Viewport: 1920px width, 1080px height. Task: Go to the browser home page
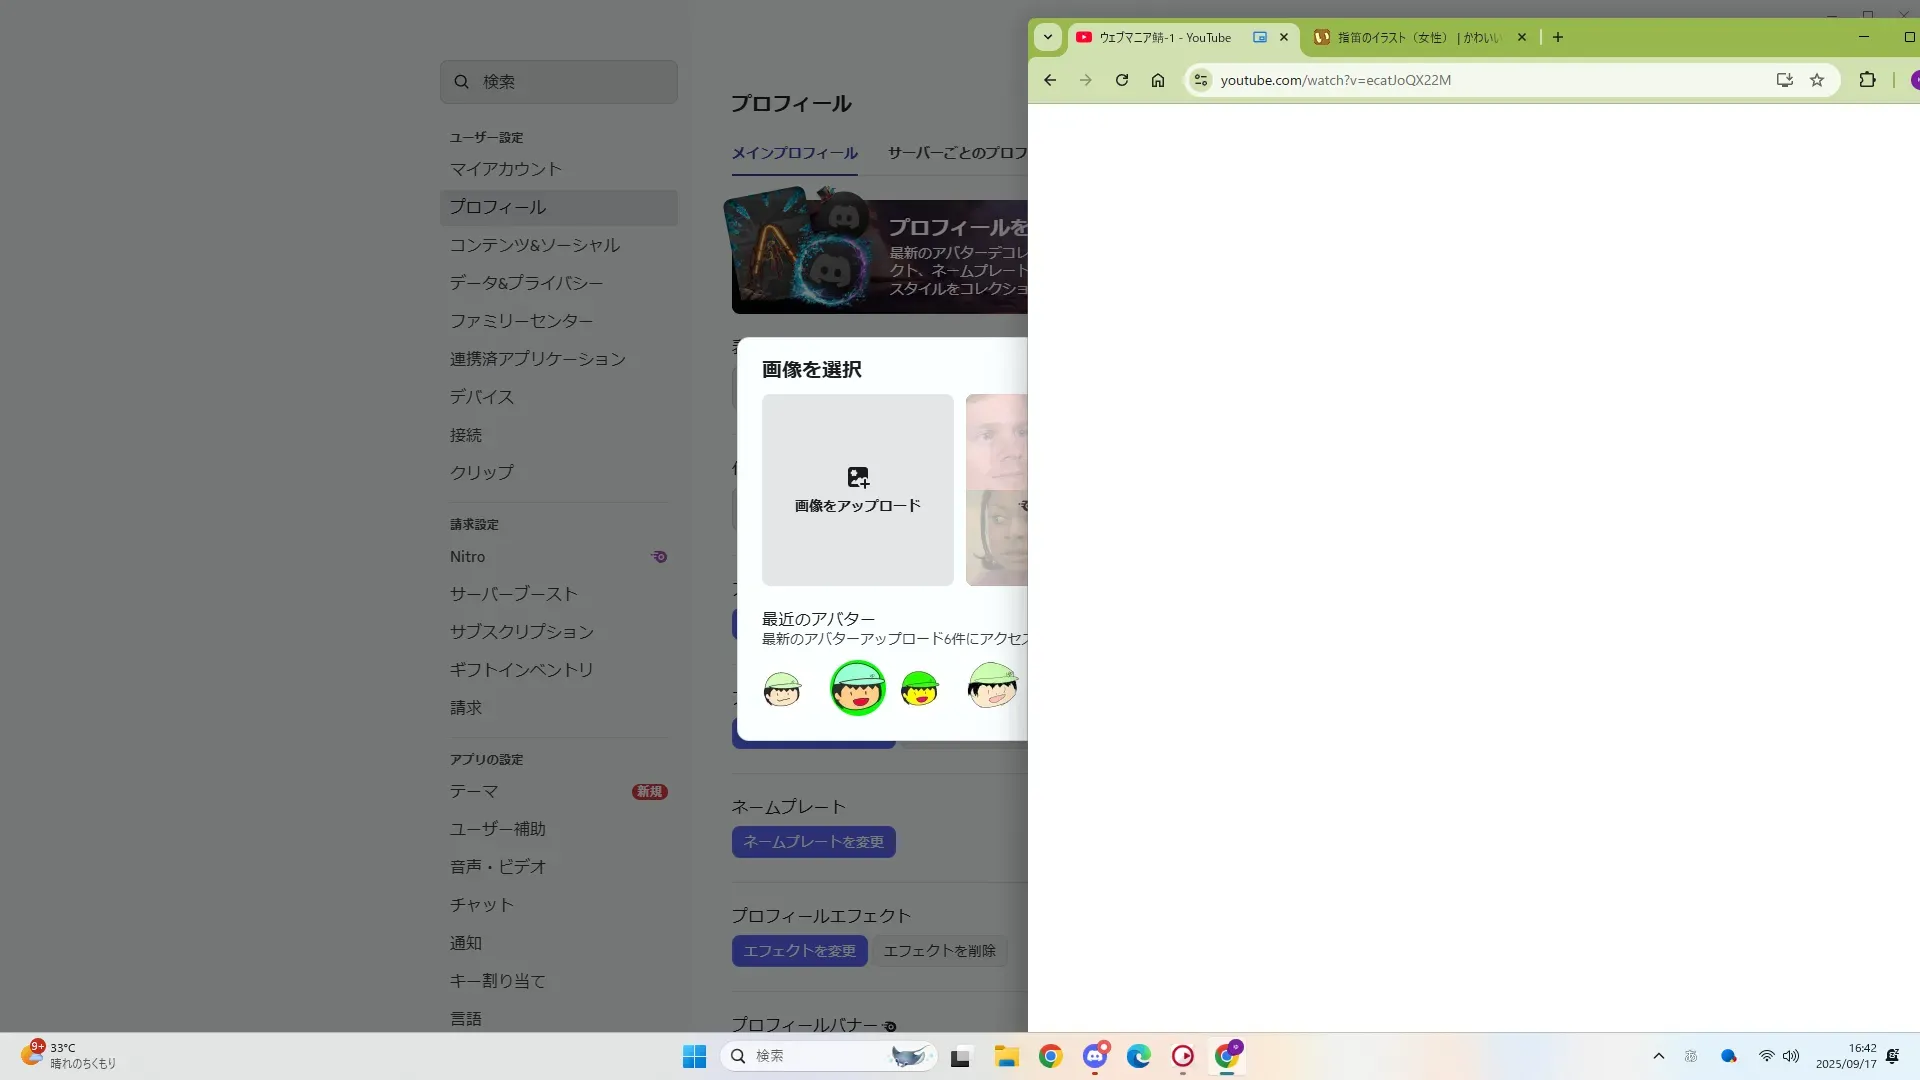1158,80
